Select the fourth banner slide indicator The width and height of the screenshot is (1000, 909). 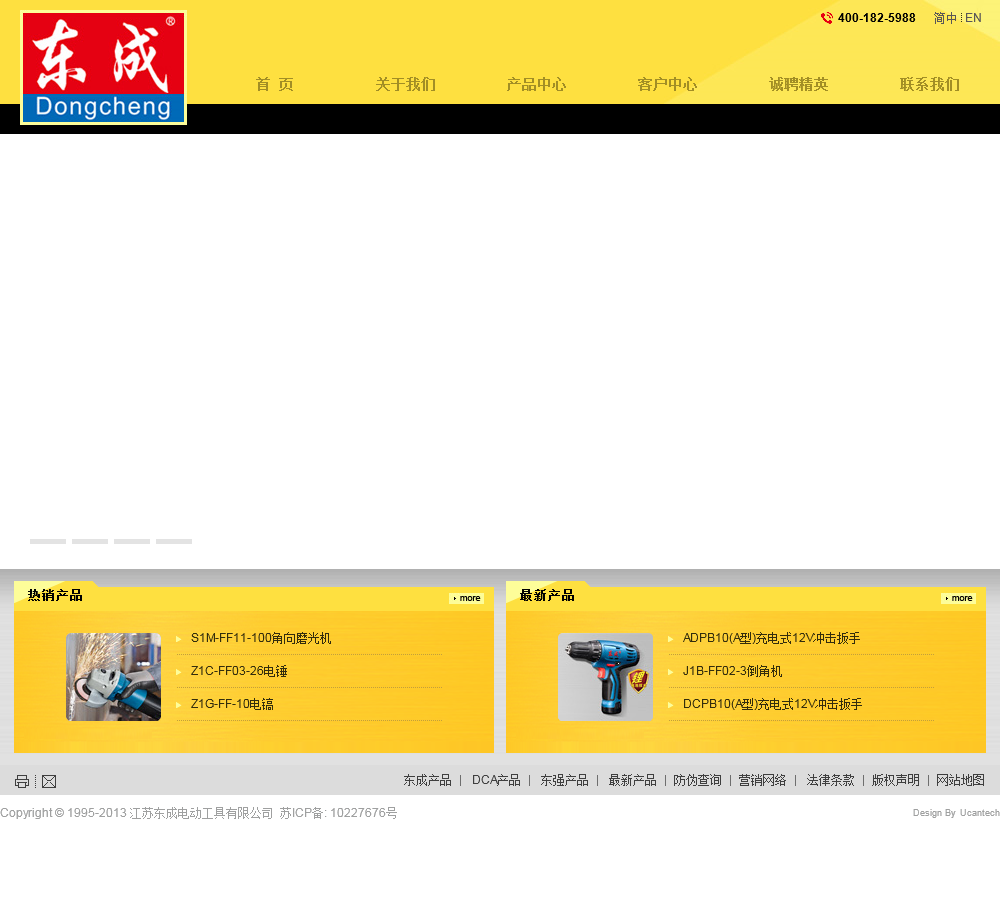click(x=174, y=542)
